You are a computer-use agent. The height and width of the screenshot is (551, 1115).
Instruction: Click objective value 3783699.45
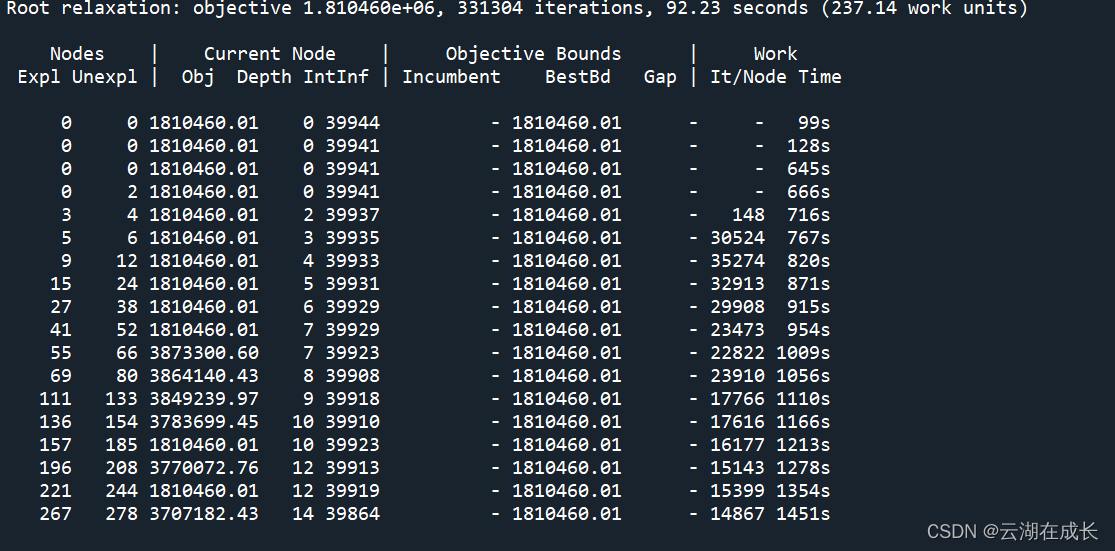pyautogui.click(x=204, y=422)
